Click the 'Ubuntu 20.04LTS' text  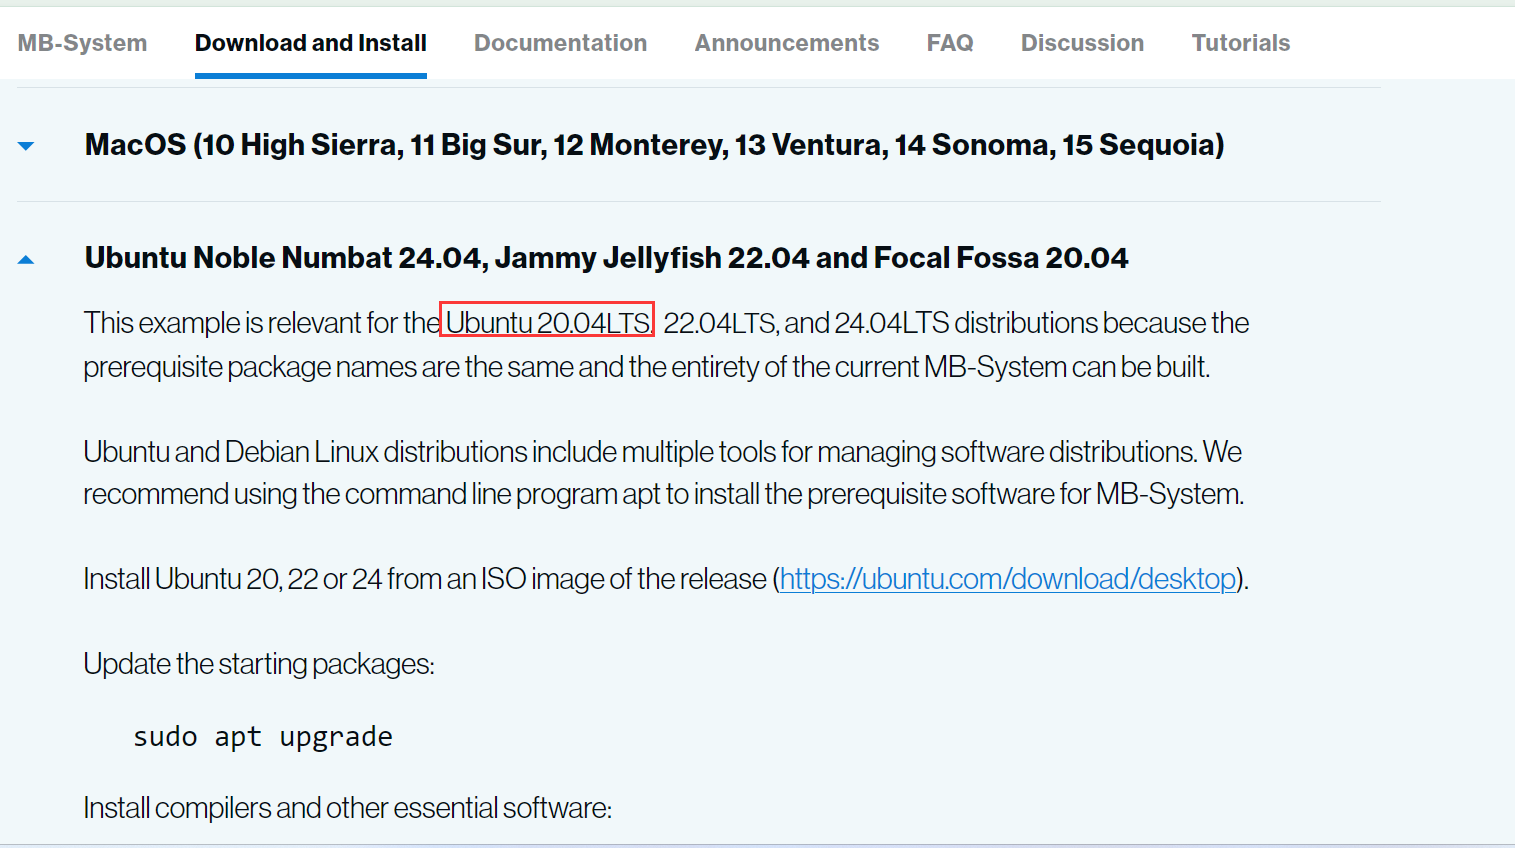(548, 323)
